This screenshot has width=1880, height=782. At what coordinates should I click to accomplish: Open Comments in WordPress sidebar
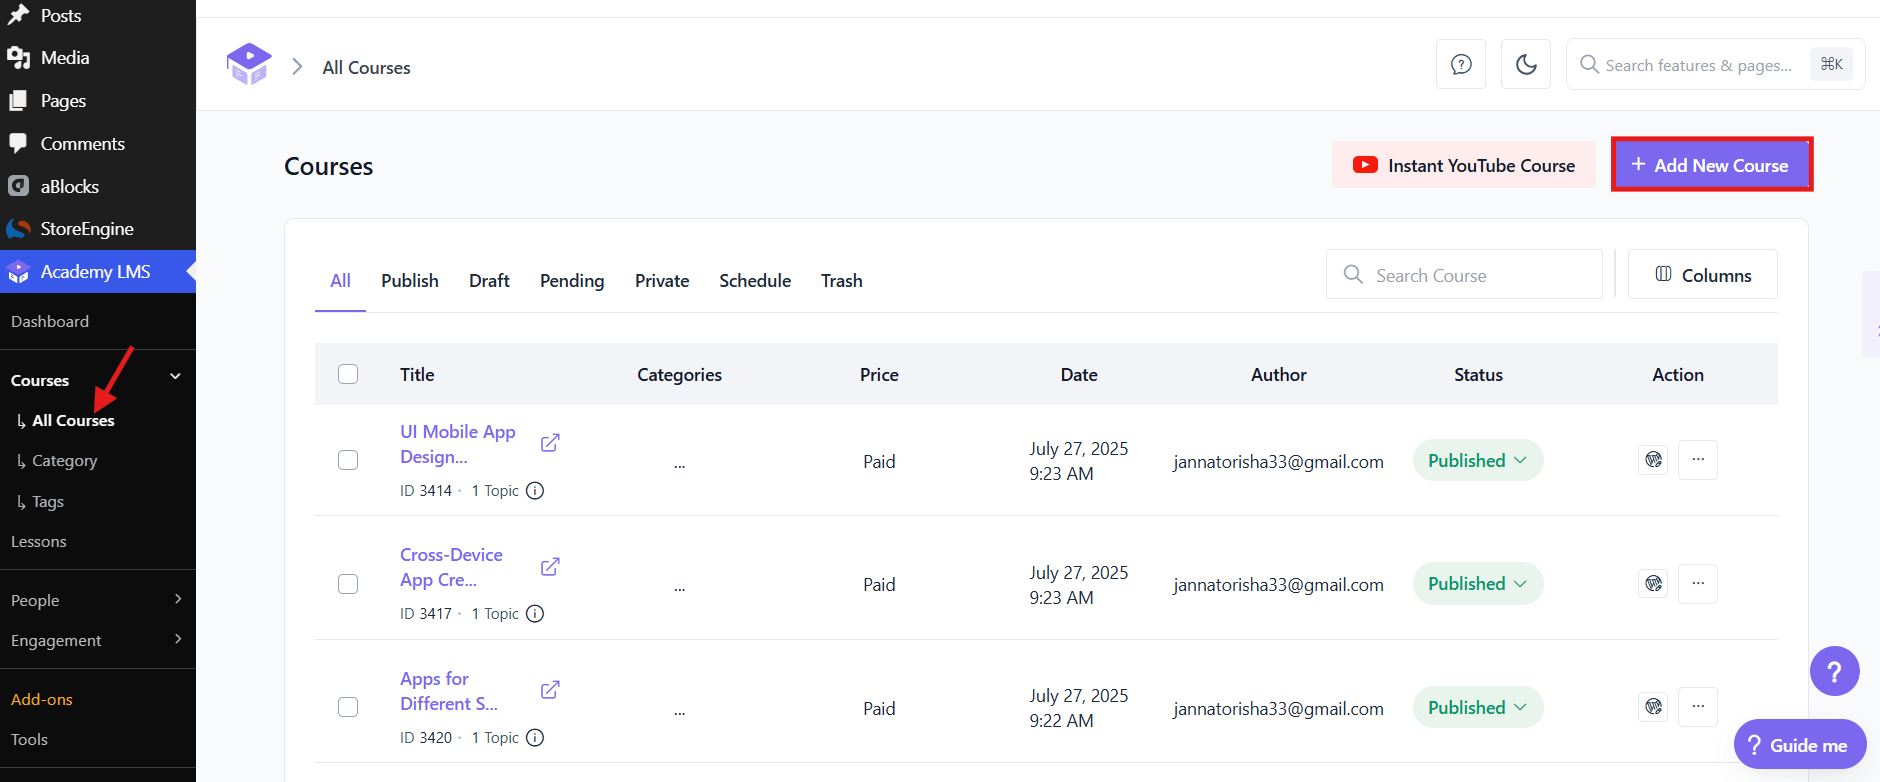(x=98, y=144)
